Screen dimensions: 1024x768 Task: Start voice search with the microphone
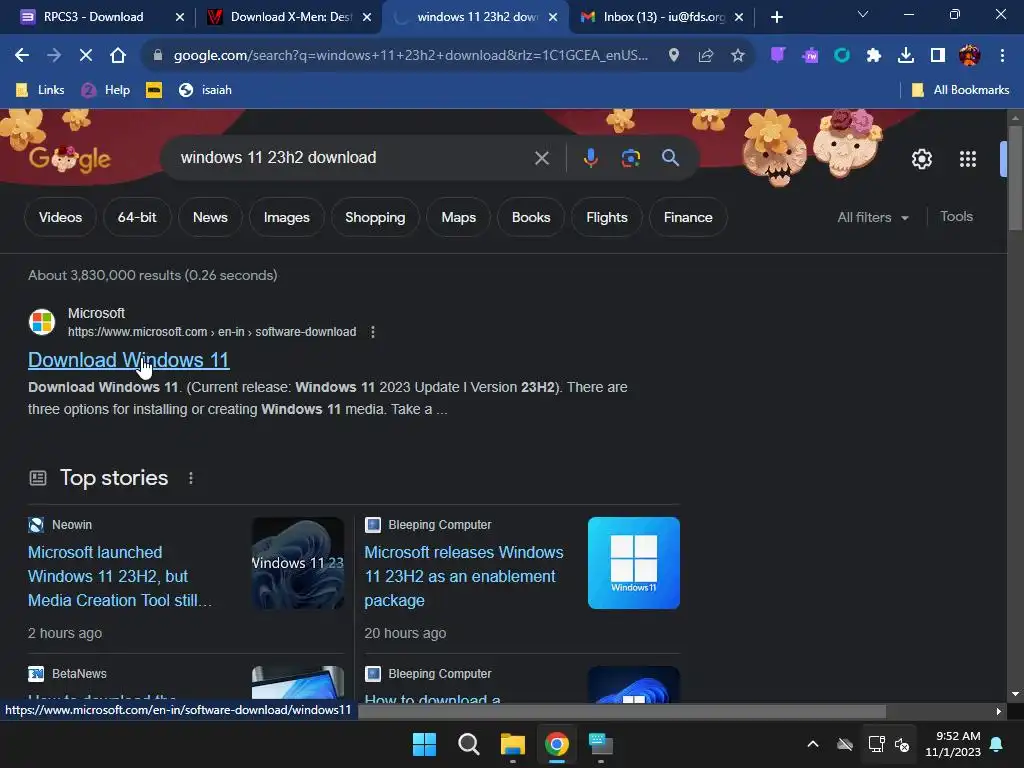point(590,158)
